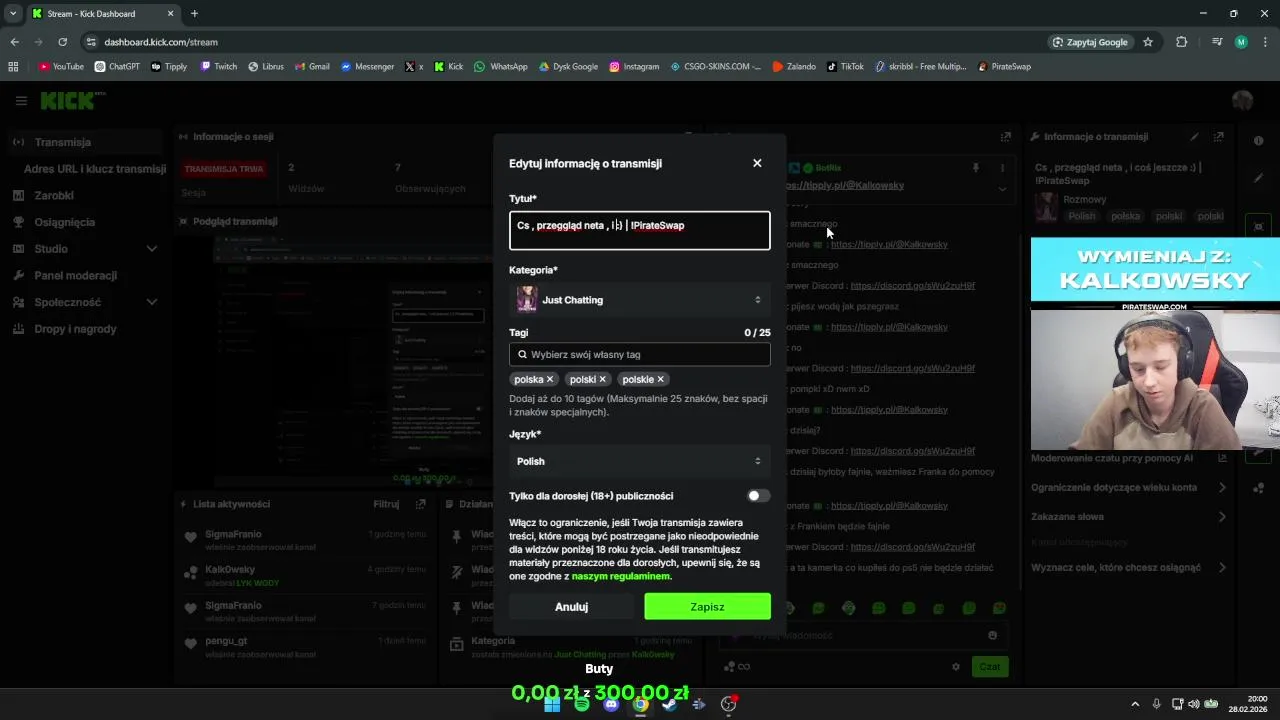This screenshot has height=720, width=1280.
Task: Open the Chrome profile avatar M
Action: [1241, 42]
